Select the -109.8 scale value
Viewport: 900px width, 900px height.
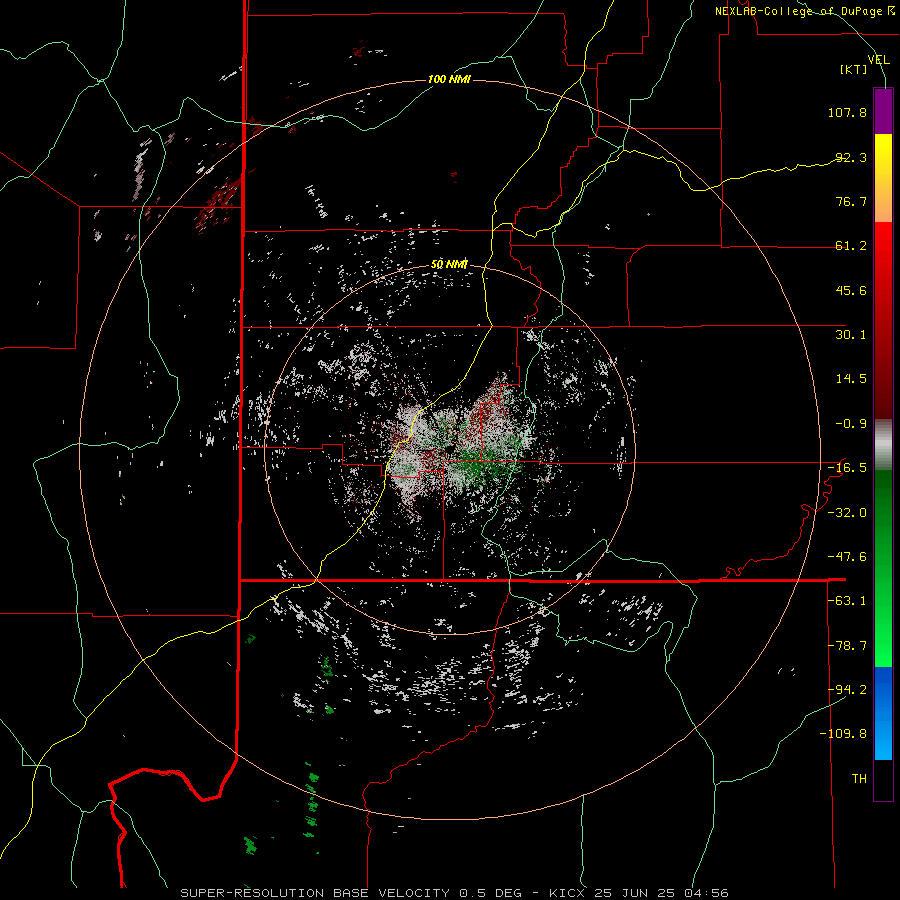click(x=843, y=734)
